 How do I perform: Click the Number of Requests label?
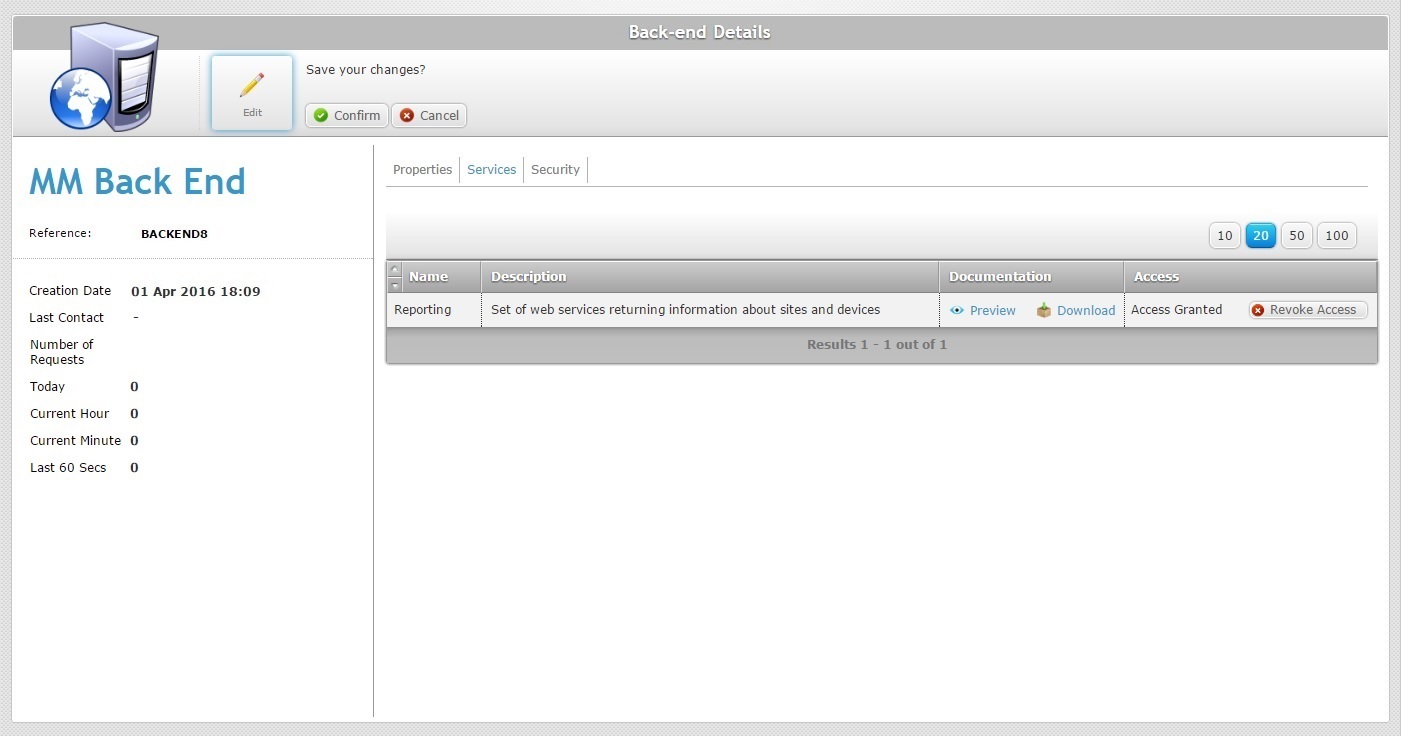pyautogui.click(x=62, y=352)
